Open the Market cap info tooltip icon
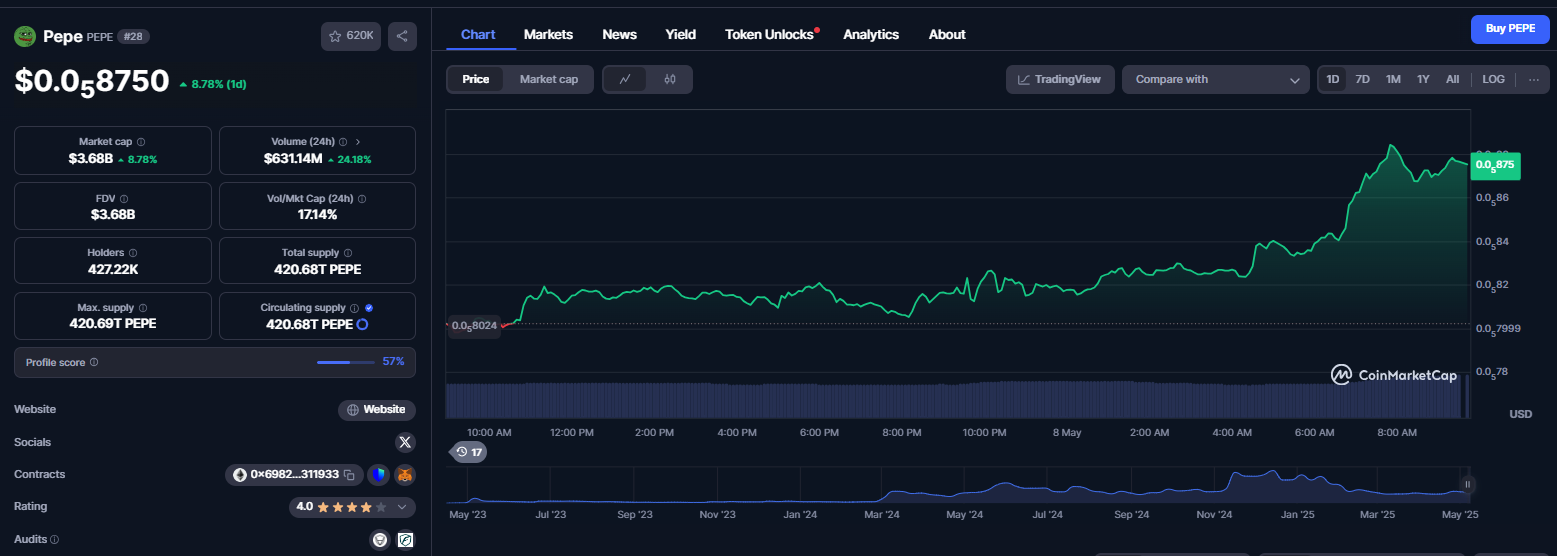 [141, 142]
